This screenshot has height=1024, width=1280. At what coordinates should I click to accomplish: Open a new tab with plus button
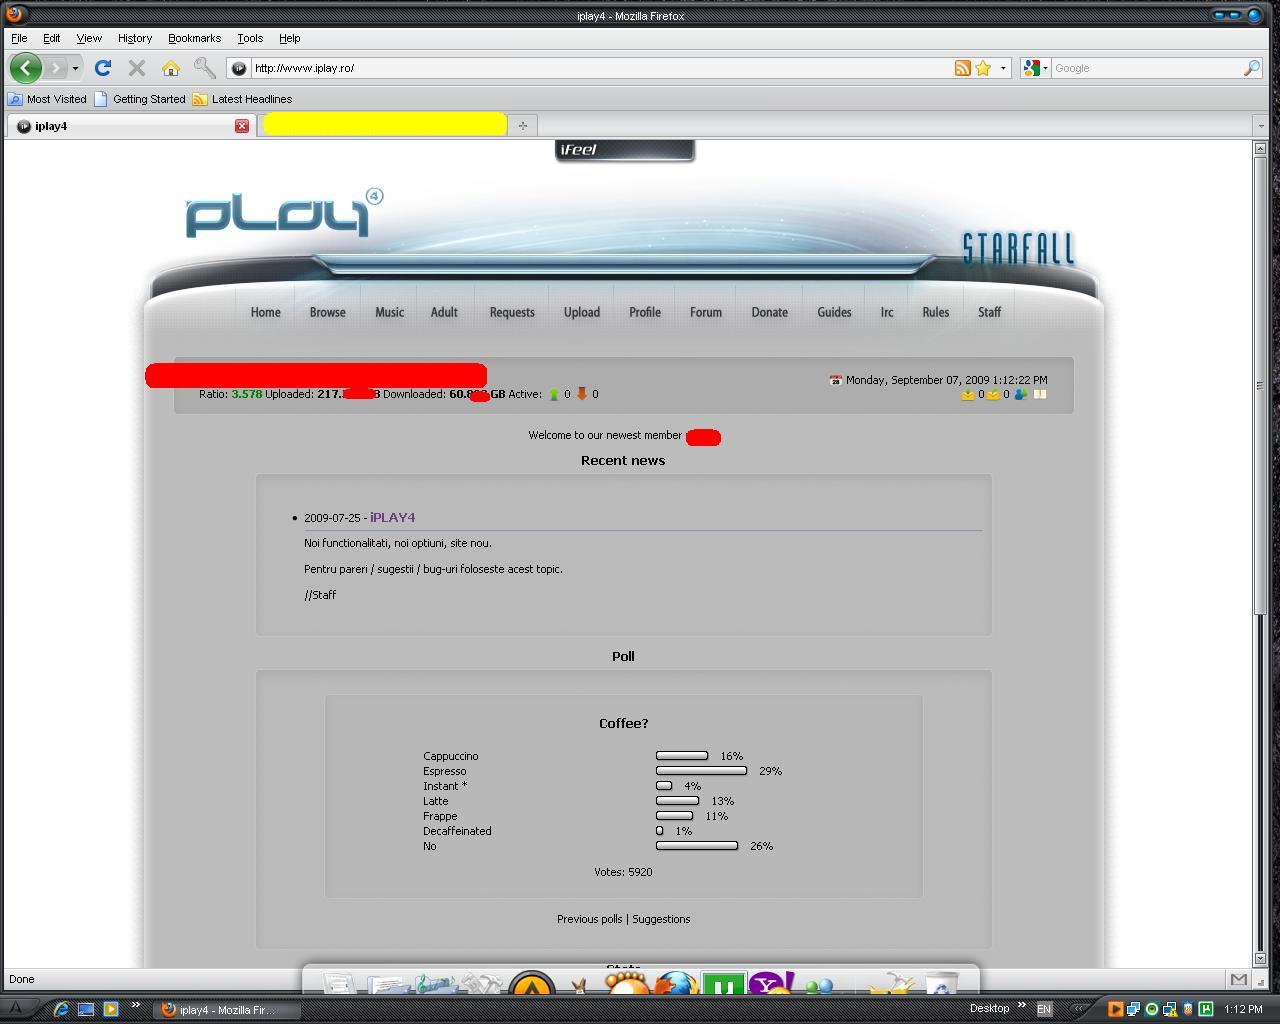coord(522,125)
